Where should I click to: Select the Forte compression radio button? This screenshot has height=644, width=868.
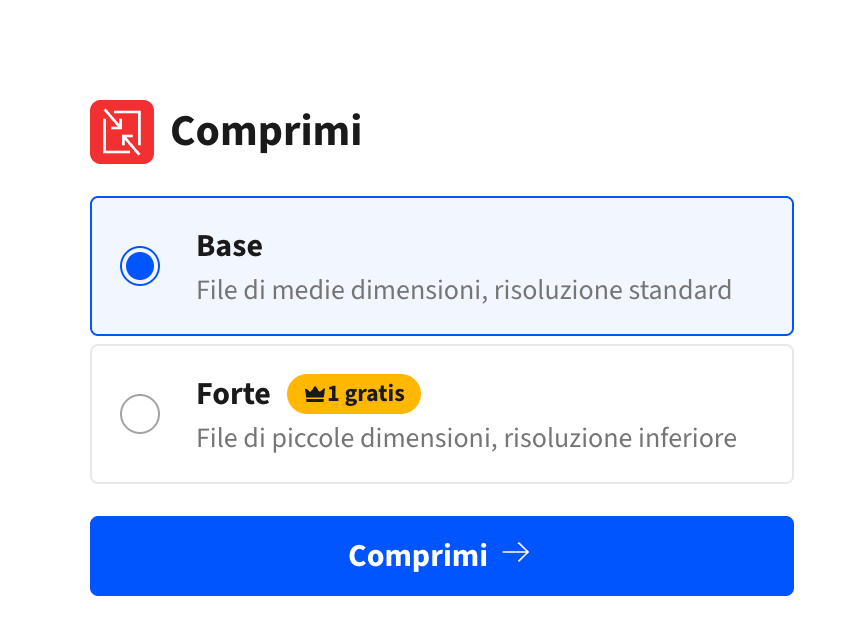click(140, 414)
